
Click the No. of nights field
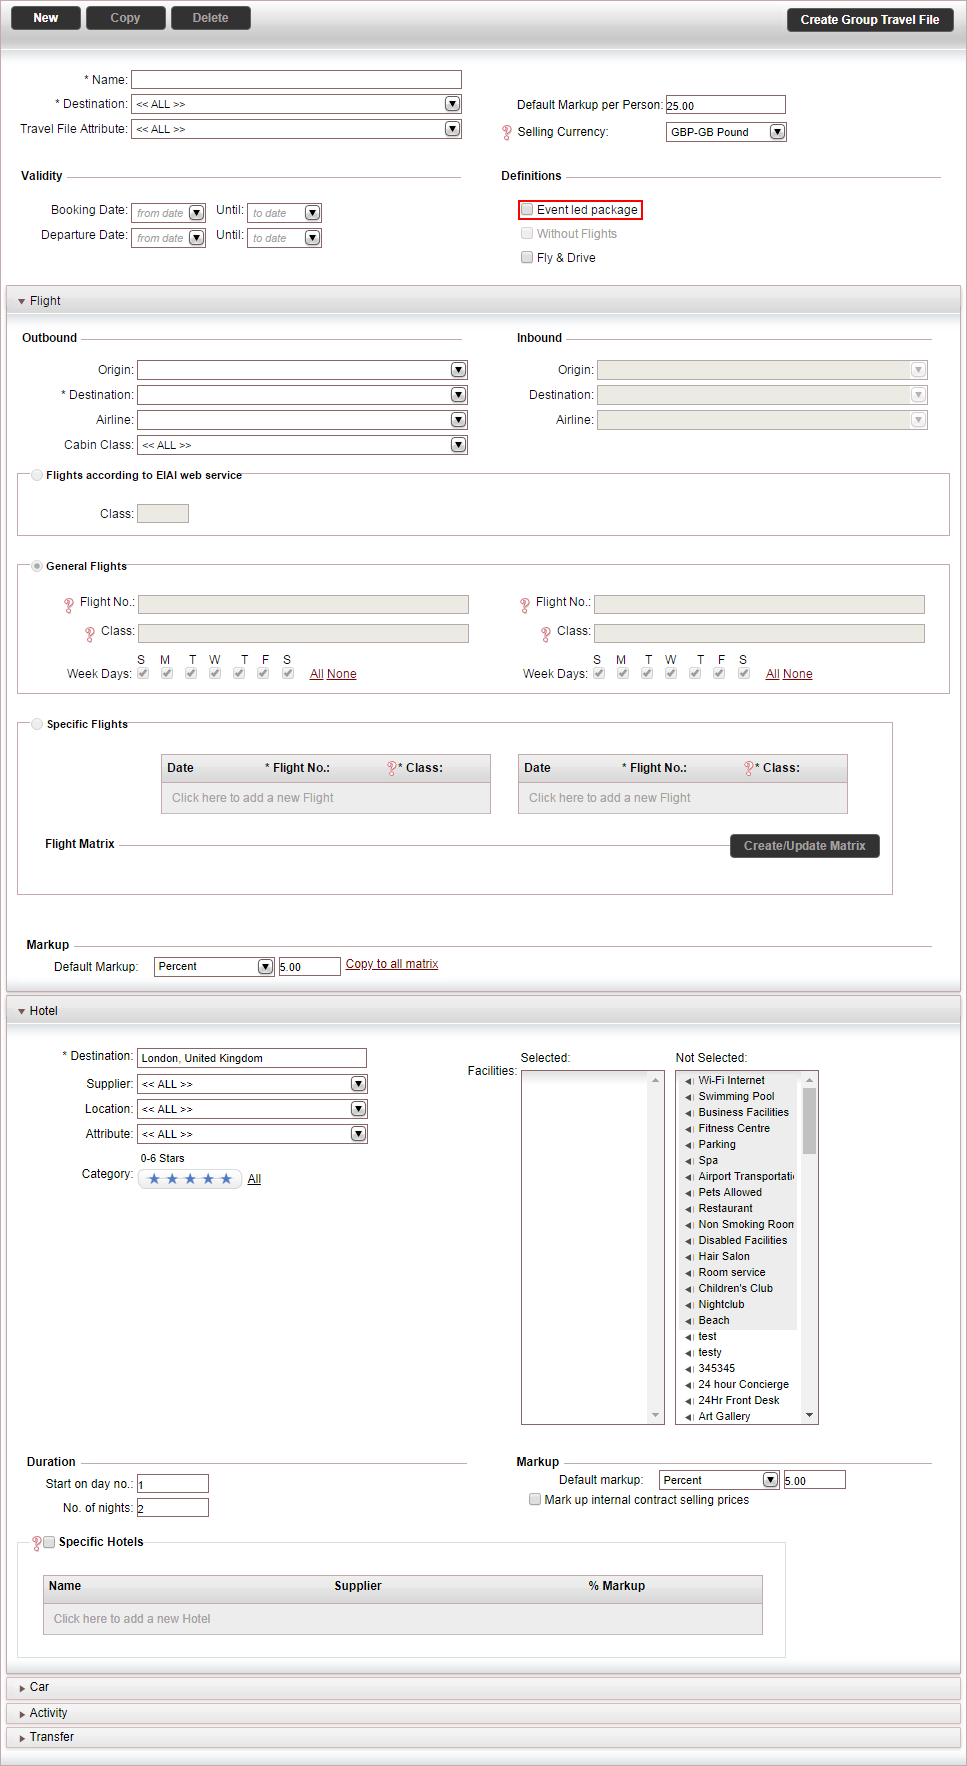click(x=173, y=1508)
